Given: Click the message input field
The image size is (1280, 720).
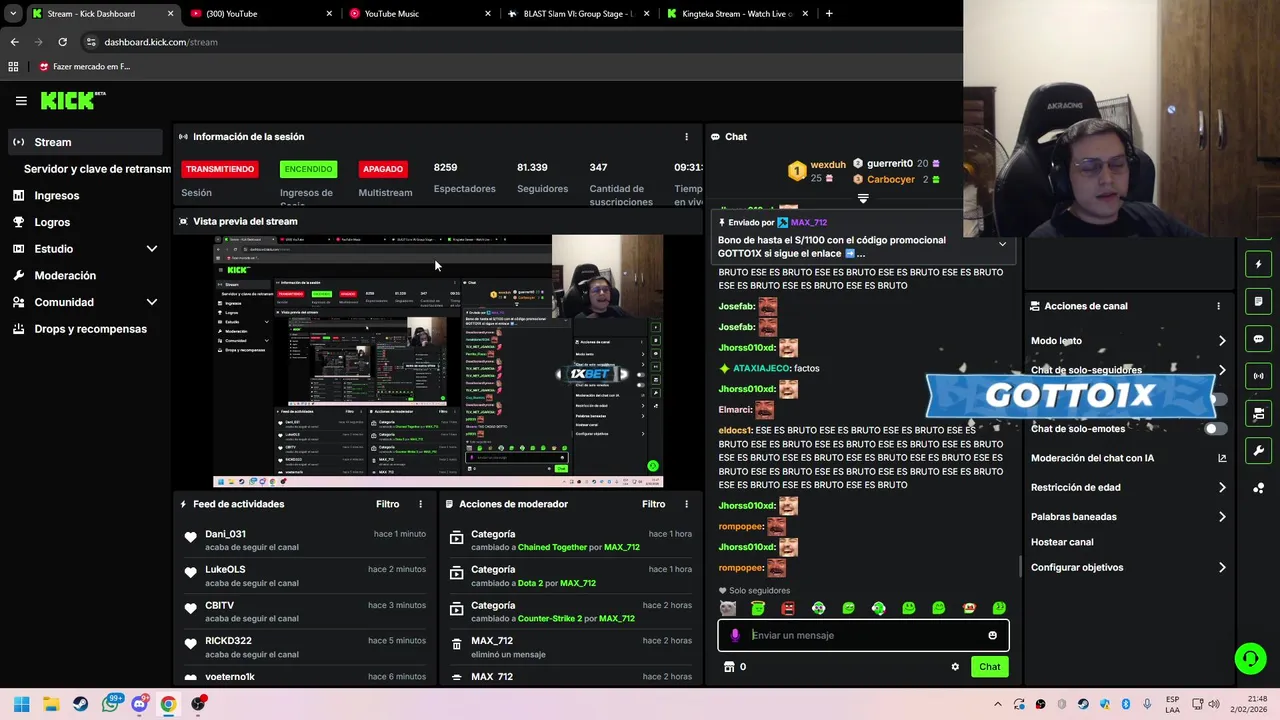Looking at the screenshot, I should point(864,635).
